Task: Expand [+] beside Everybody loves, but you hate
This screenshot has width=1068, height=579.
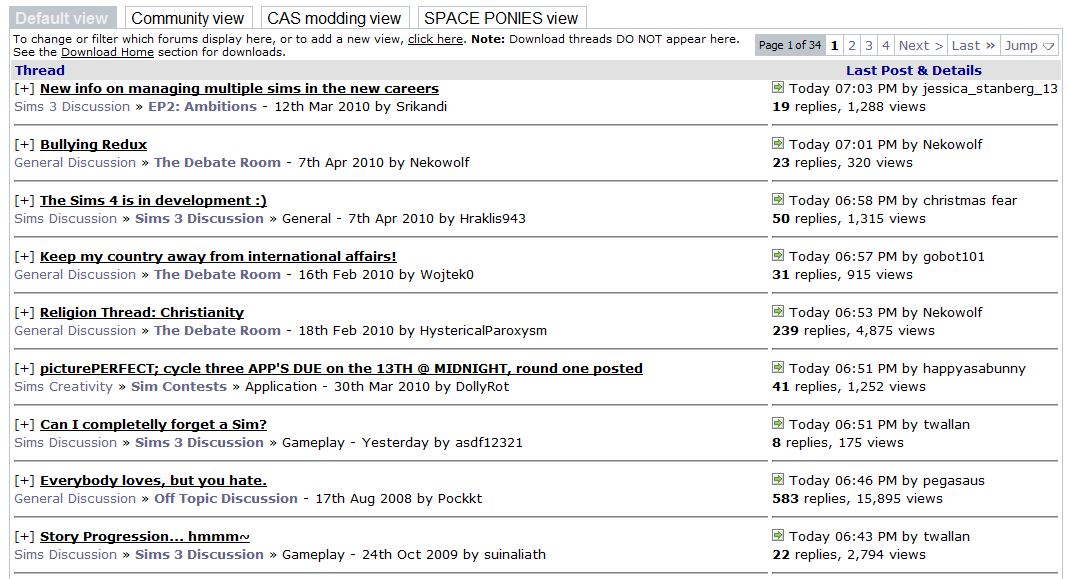Action: 25,480
